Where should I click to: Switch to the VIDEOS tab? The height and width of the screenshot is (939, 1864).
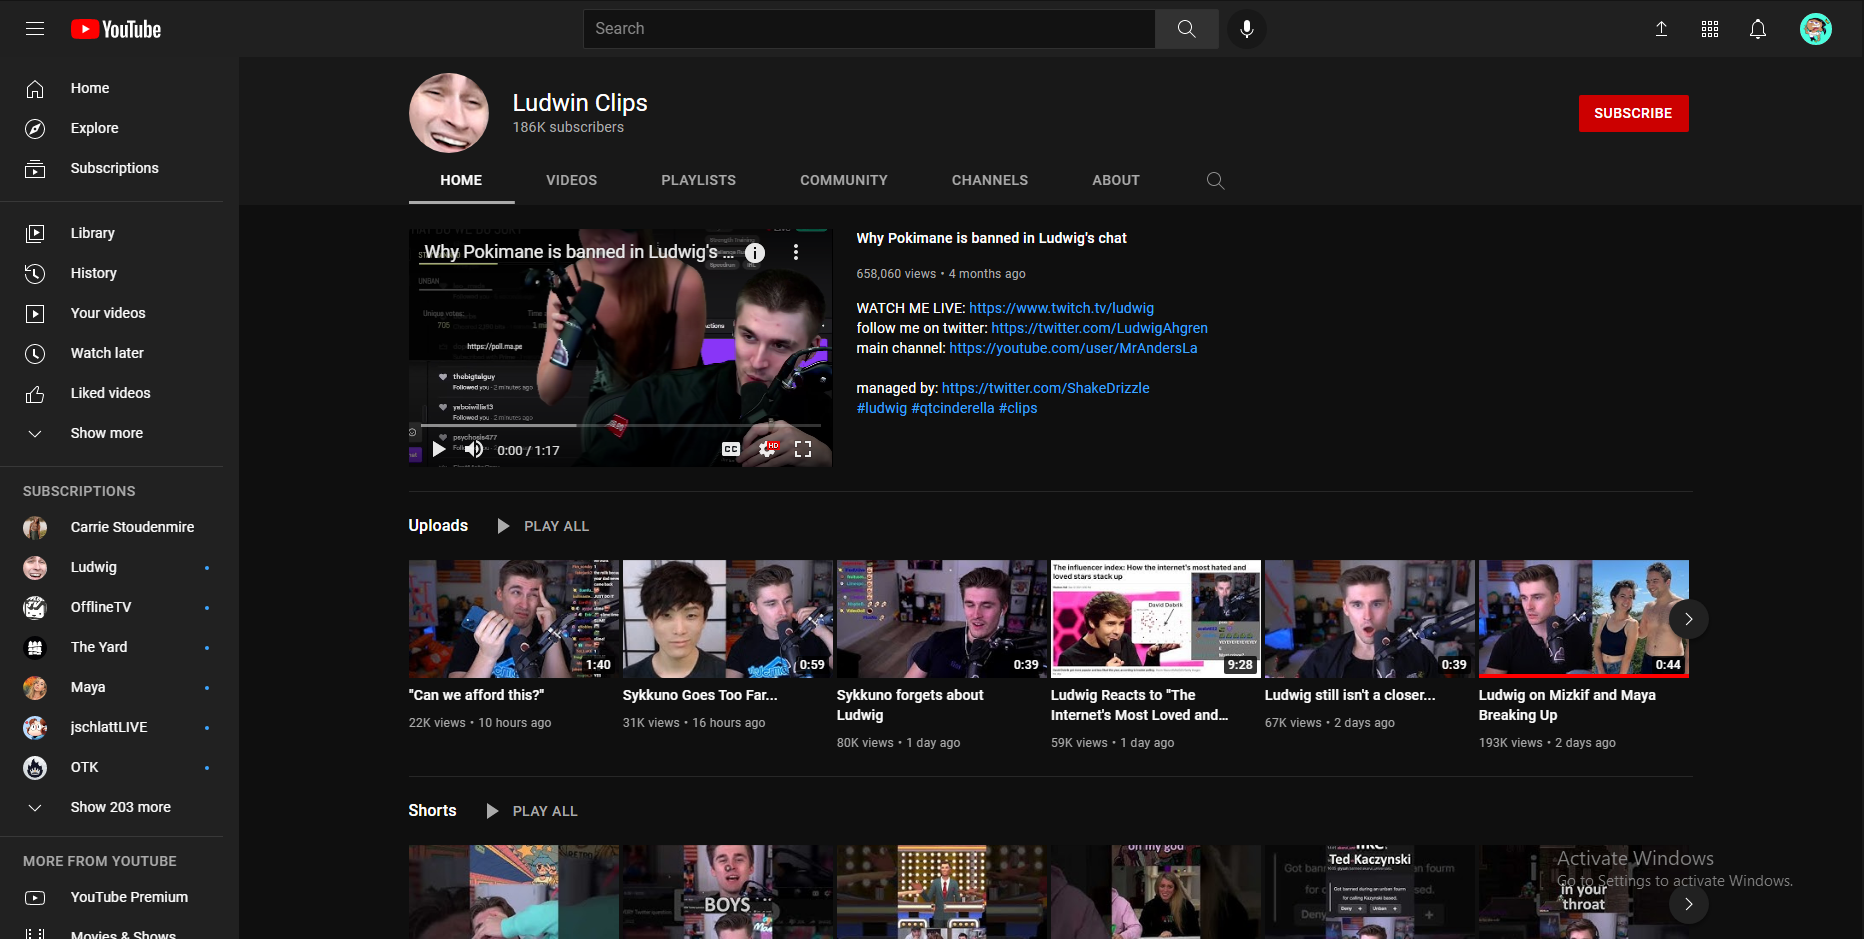[571, 180]
